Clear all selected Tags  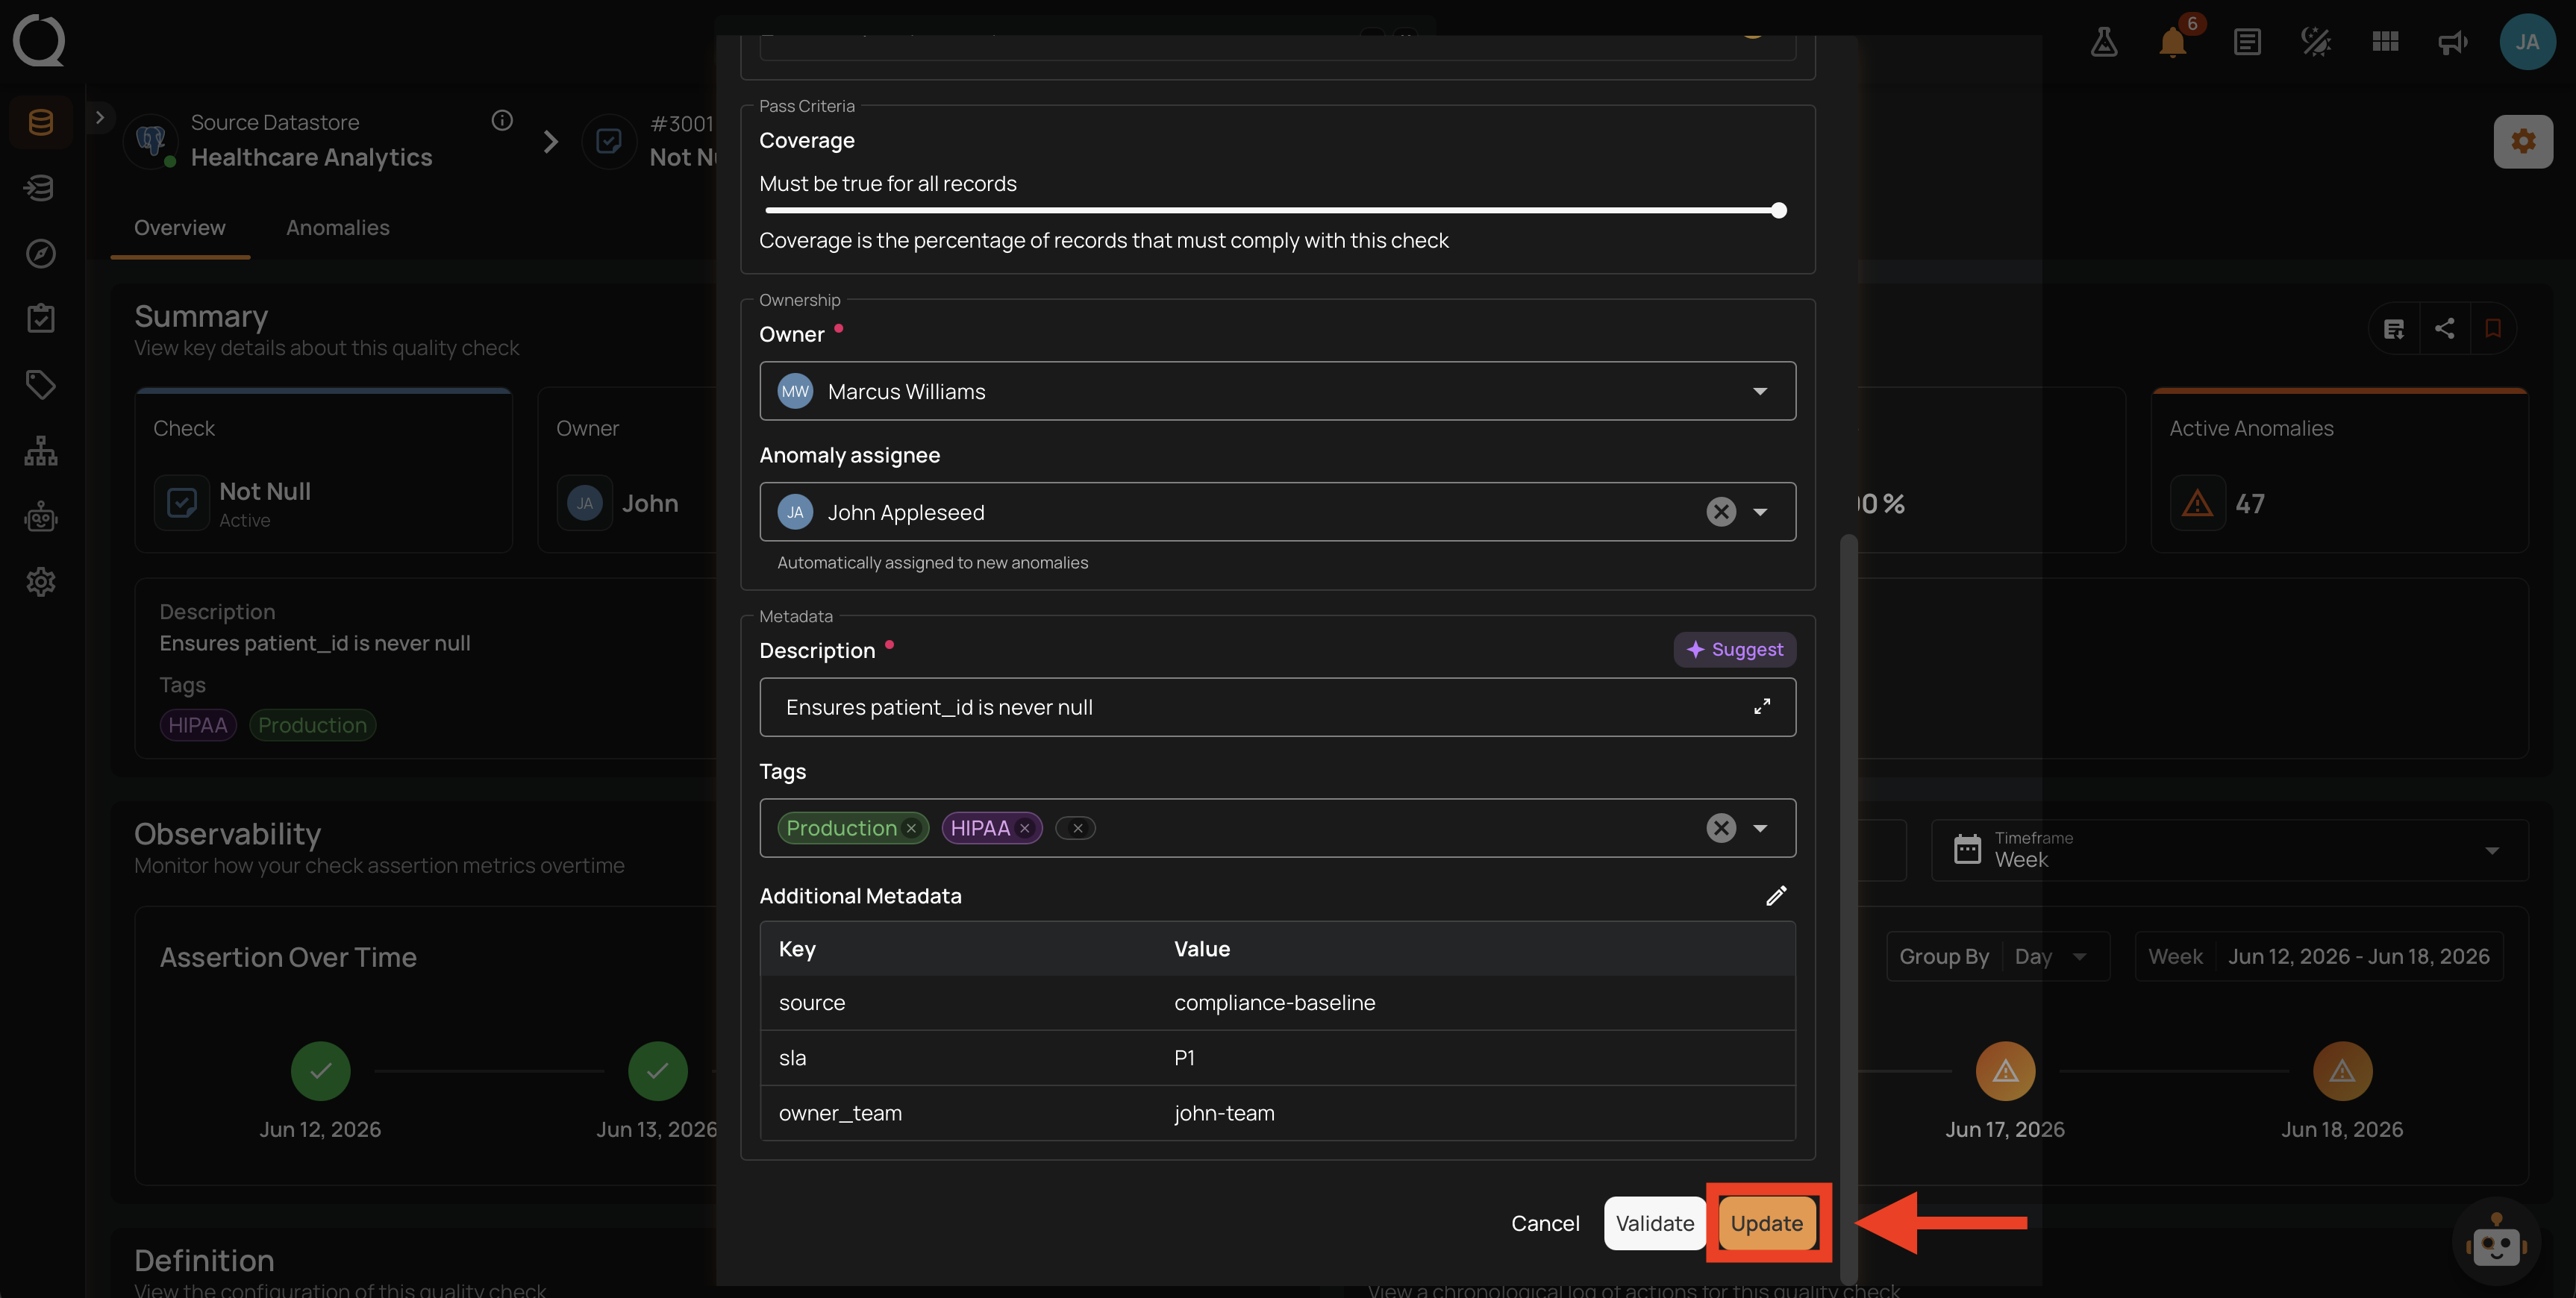(1721, 828)
